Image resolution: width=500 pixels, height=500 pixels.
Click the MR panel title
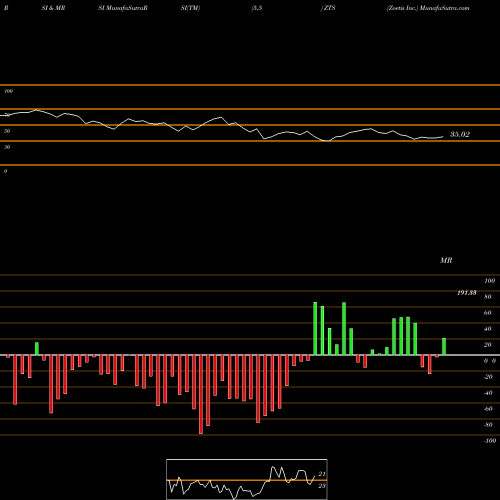pyautogui.click(x=446, y=260)
